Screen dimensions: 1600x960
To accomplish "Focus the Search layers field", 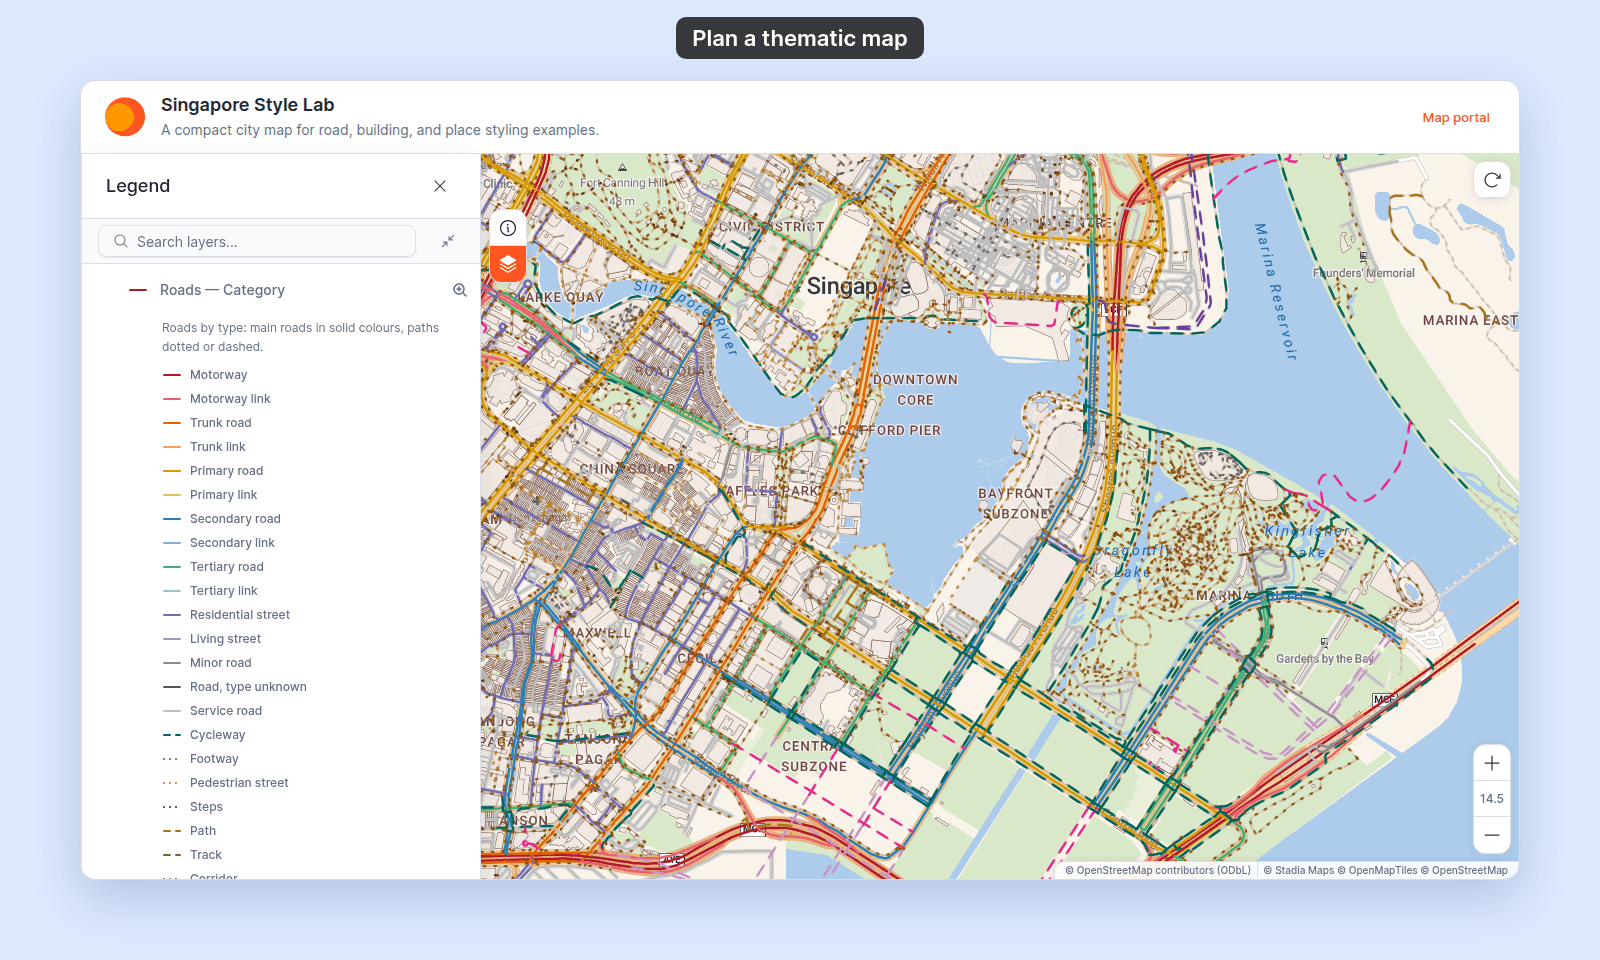I will coord(257,241).
